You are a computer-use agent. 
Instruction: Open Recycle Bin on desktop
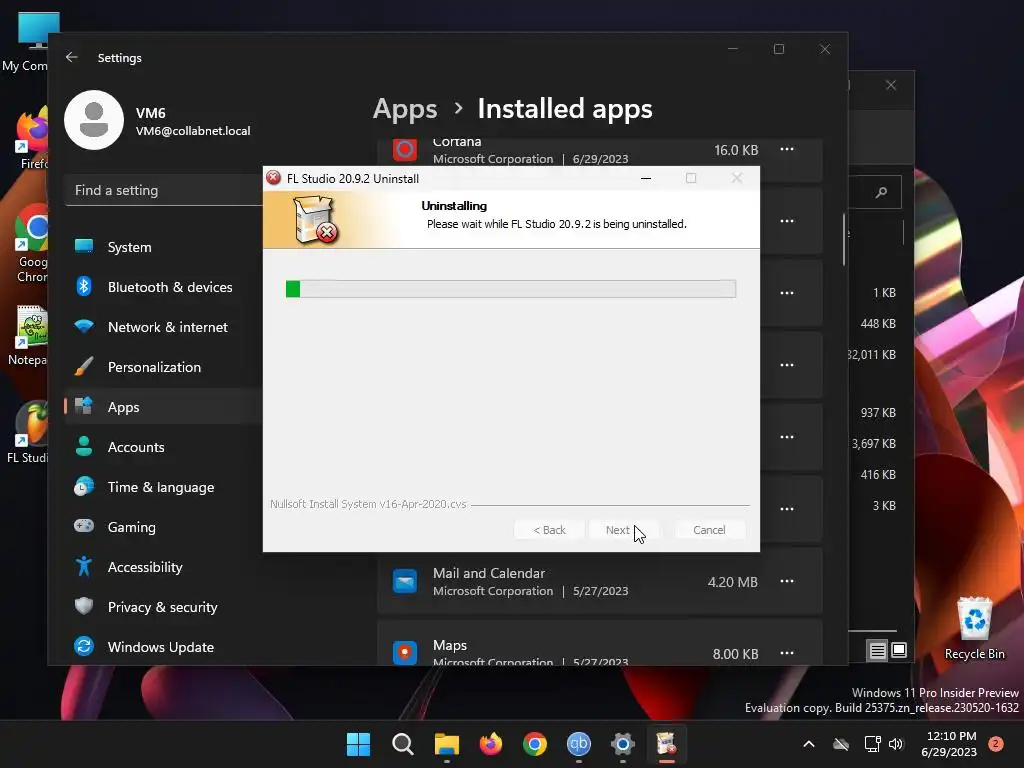[x=974, y=628]
